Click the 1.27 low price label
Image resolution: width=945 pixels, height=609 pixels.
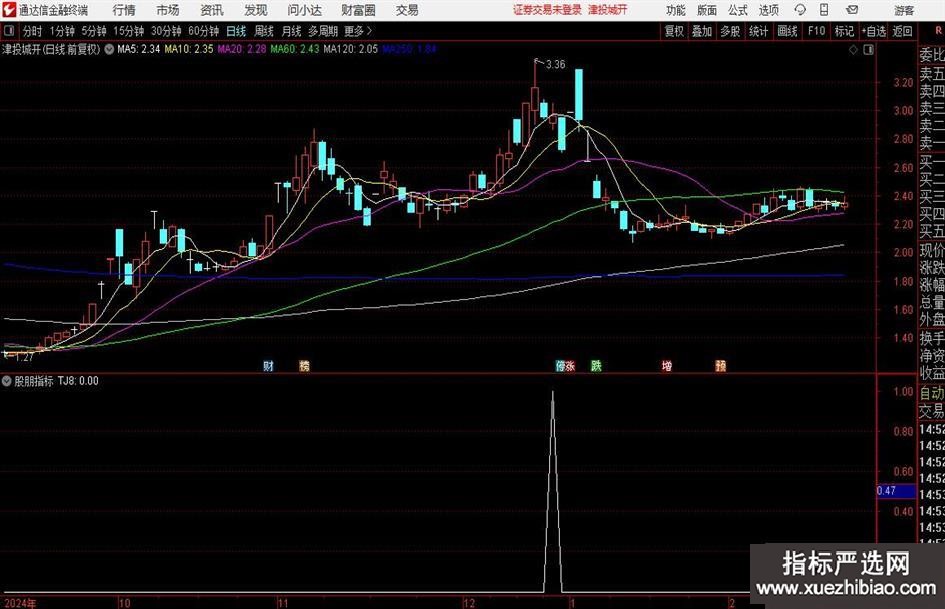(24, 357)
